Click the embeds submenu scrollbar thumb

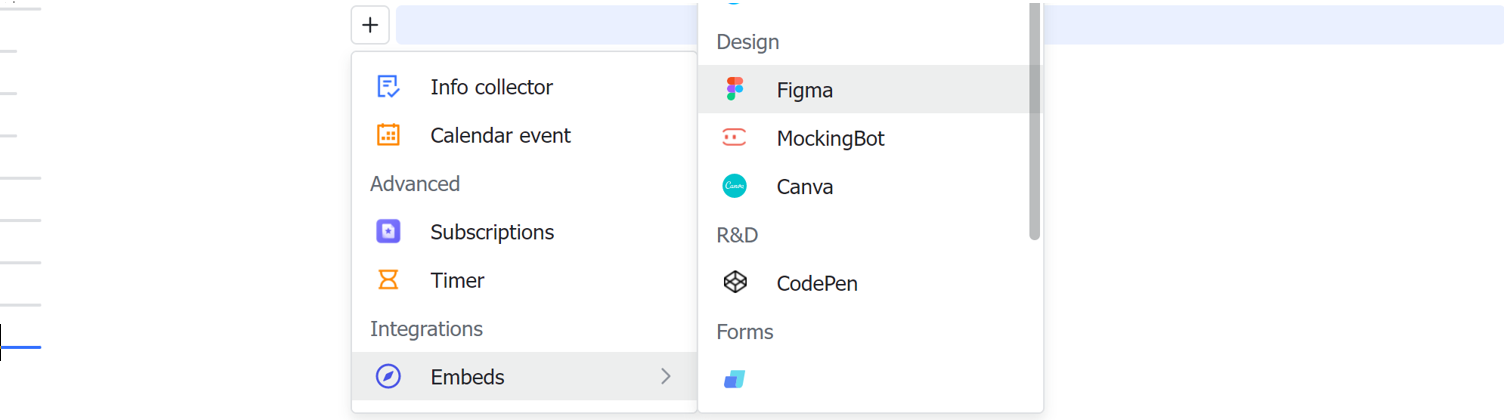pos(1035,120)
